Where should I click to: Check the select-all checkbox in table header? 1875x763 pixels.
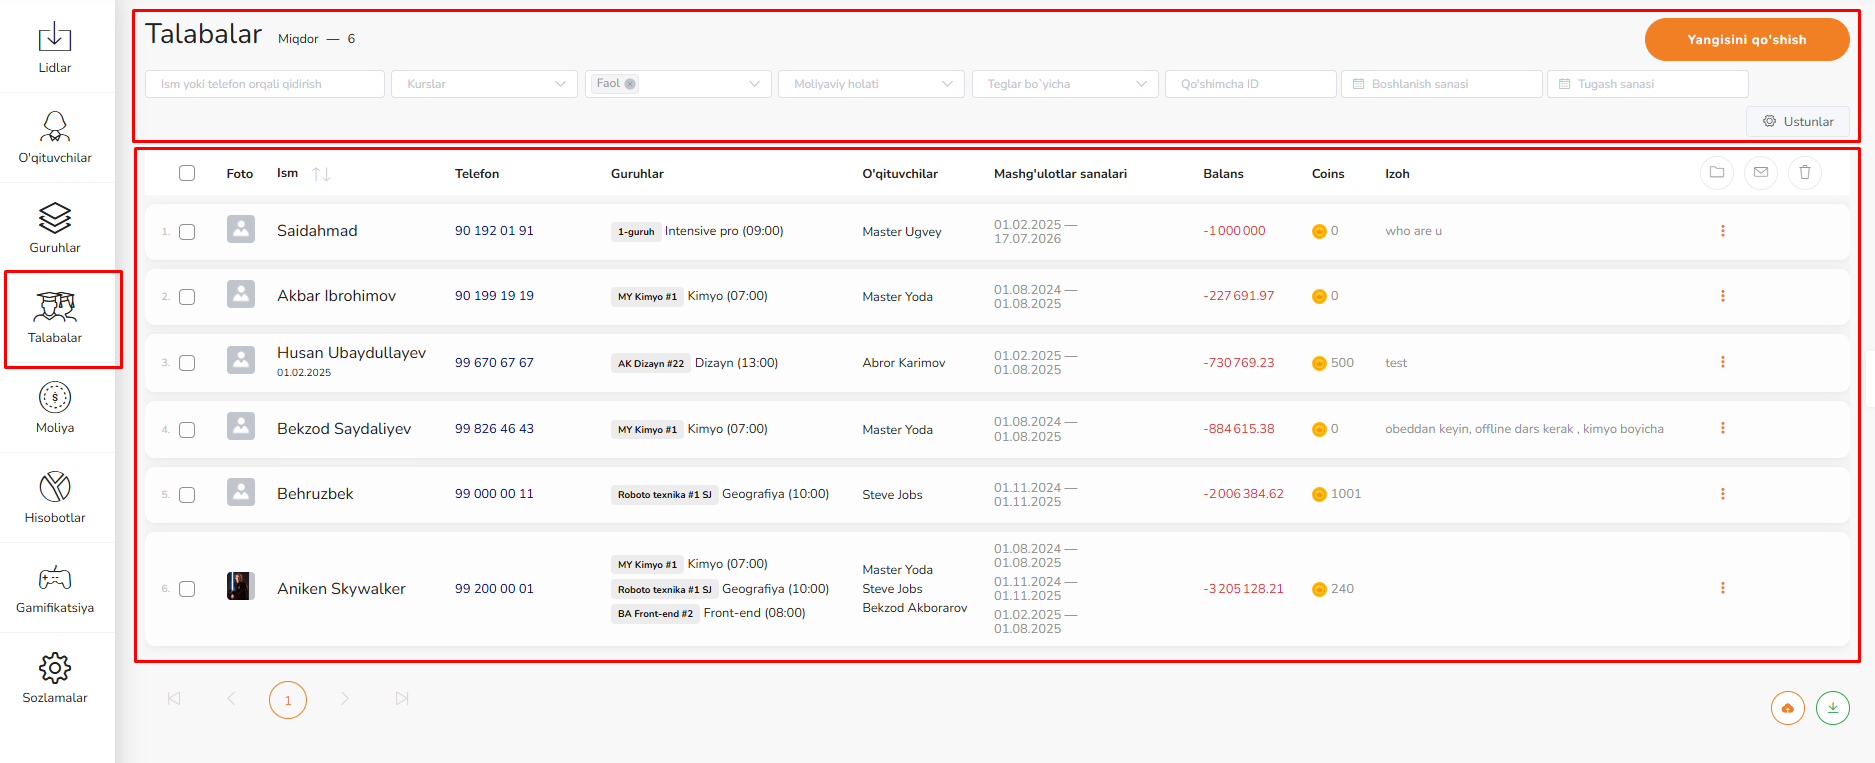tap(187, 173)
